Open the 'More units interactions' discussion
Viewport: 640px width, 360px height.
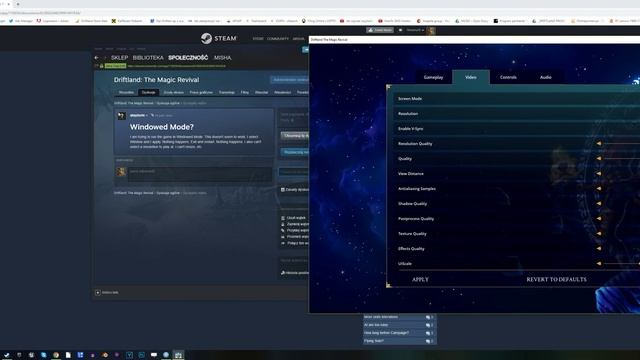pos(380,317)
